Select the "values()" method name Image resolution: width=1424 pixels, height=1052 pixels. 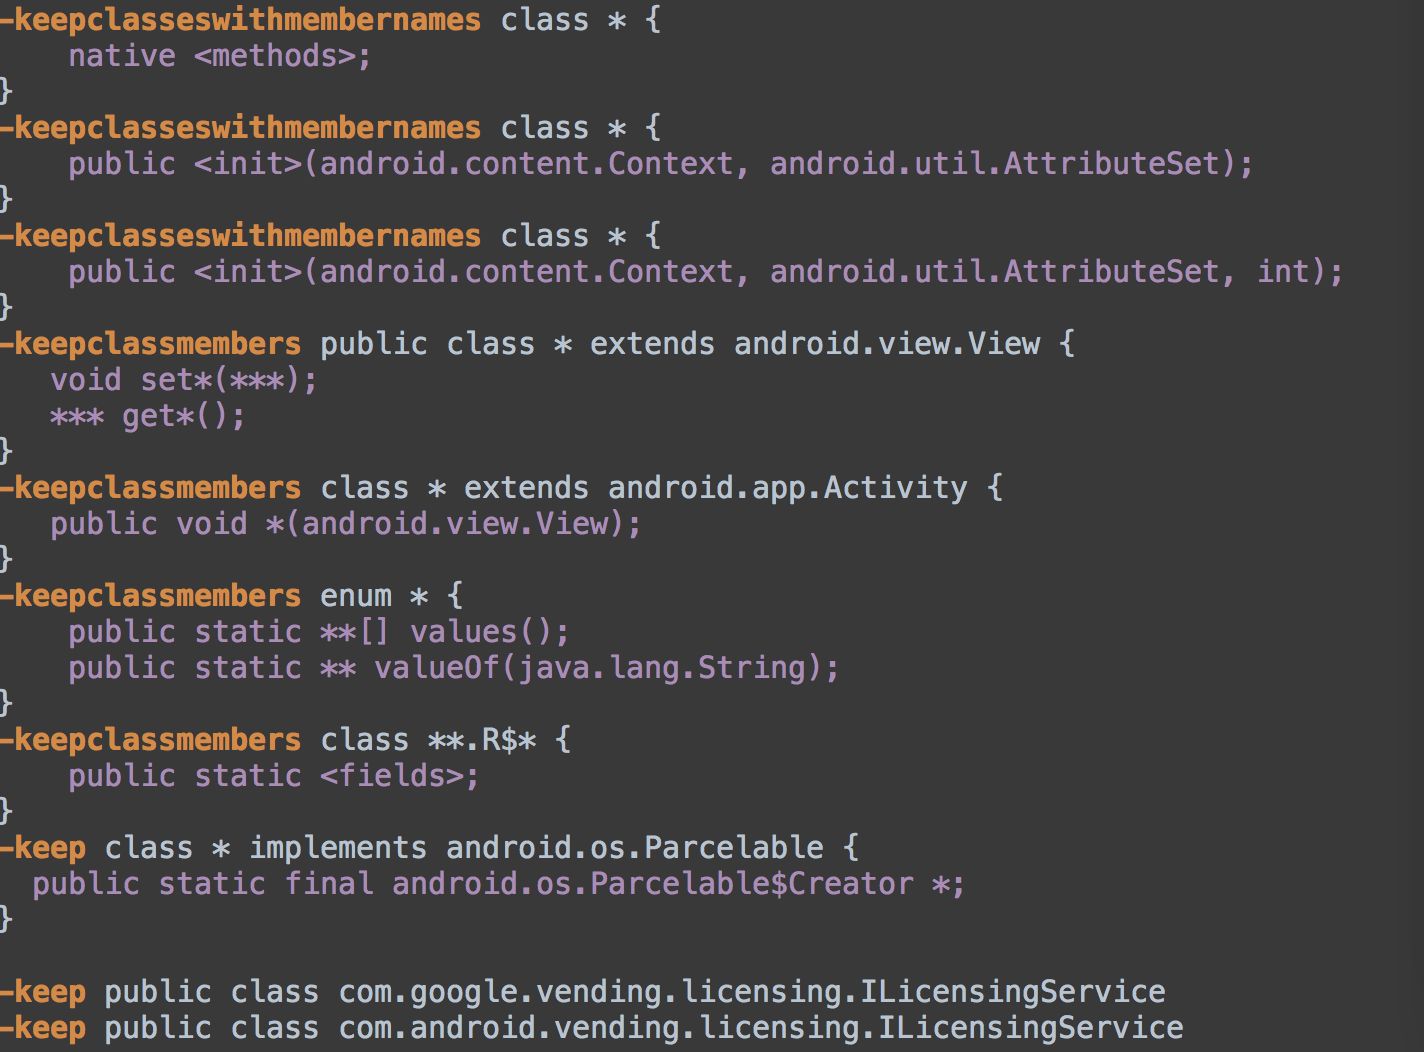pos(481,632)
